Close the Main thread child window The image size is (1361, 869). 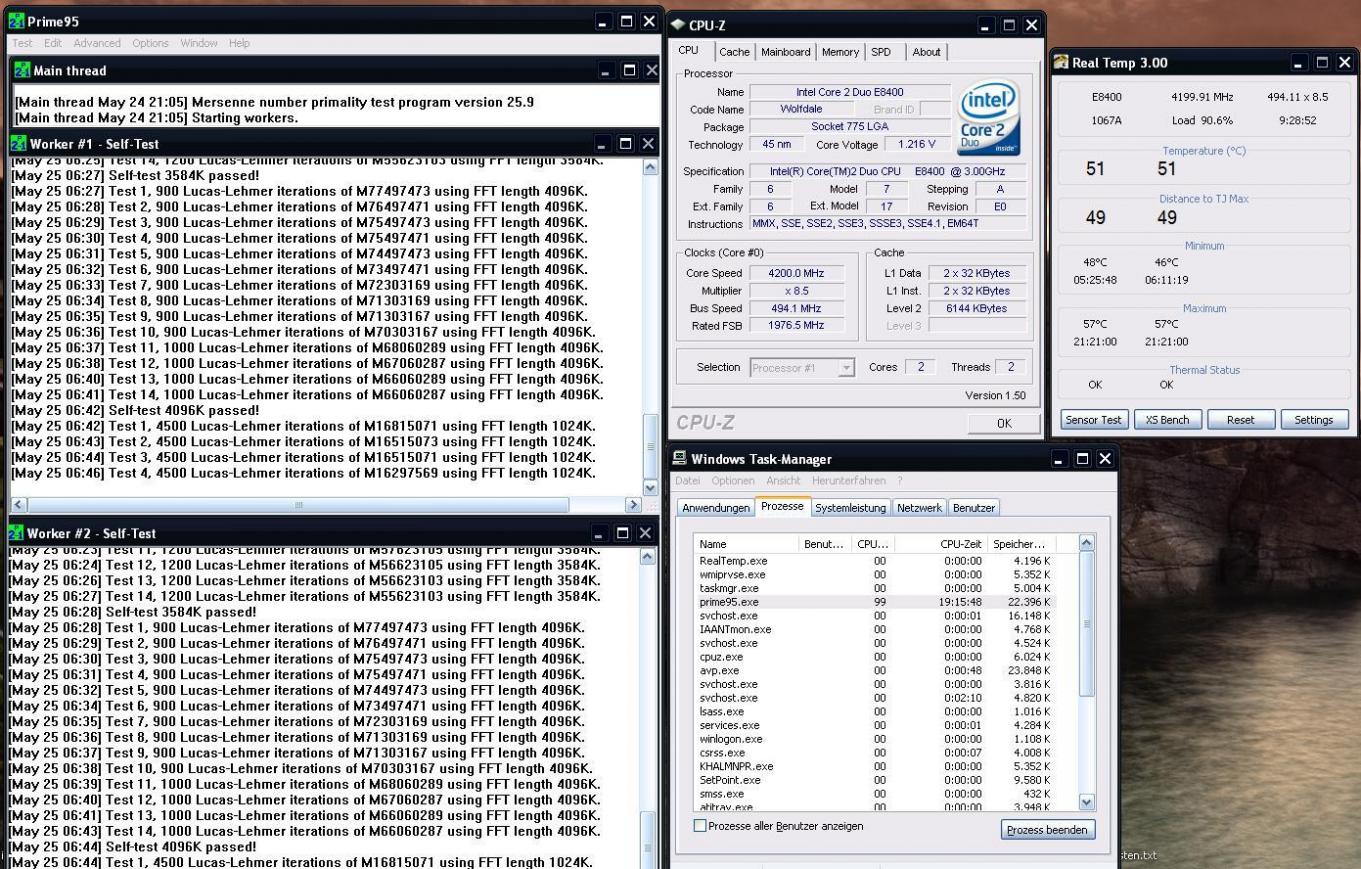click(652, 70)
